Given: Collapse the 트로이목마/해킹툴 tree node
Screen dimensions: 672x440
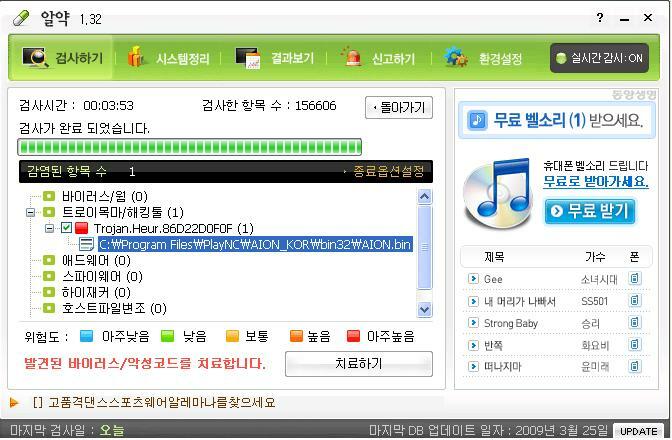Looking at the screenshot, I should tap(30, 212).
